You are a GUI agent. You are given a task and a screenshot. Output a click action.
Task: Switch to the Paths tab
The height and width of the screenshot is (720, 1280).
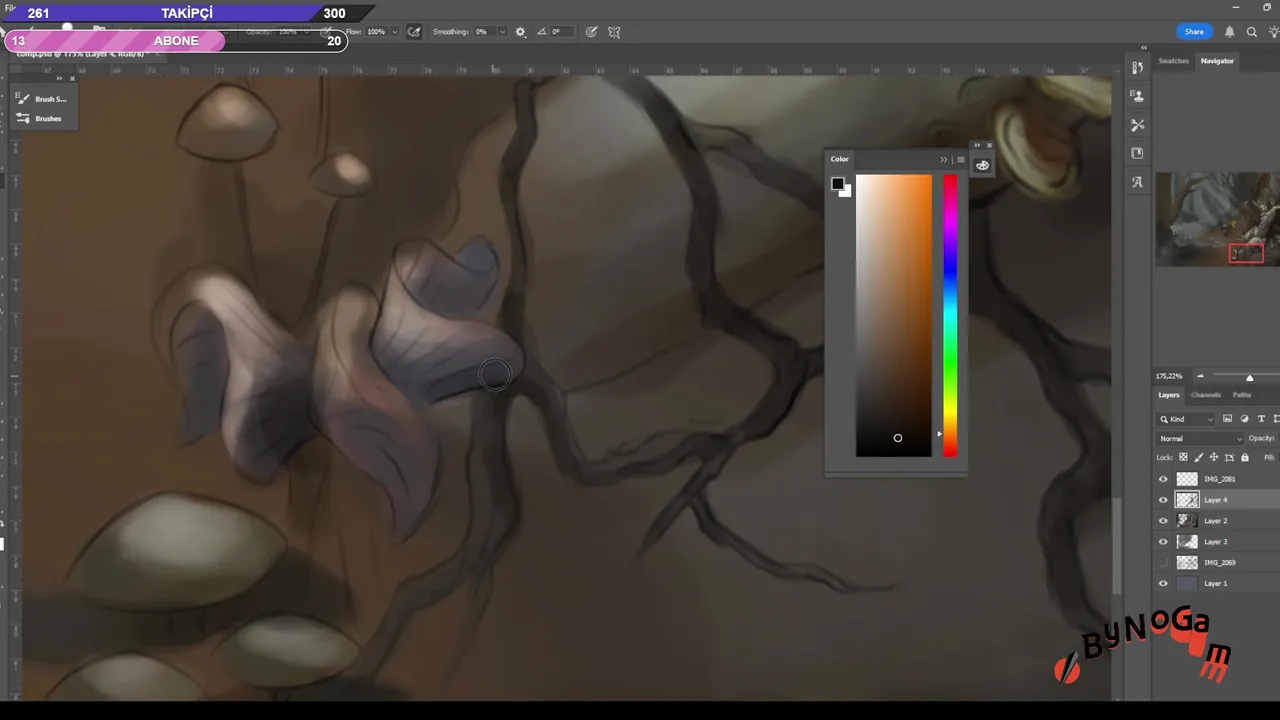coord(1242,395)
